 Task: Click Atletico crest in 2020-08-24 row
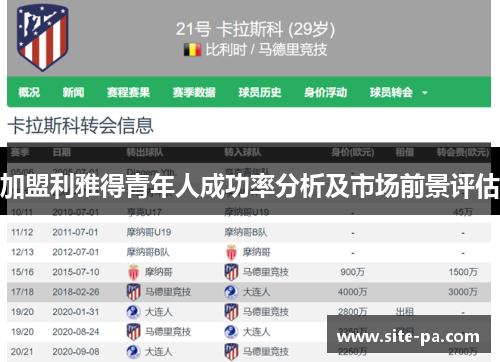[x=133, y=332]
